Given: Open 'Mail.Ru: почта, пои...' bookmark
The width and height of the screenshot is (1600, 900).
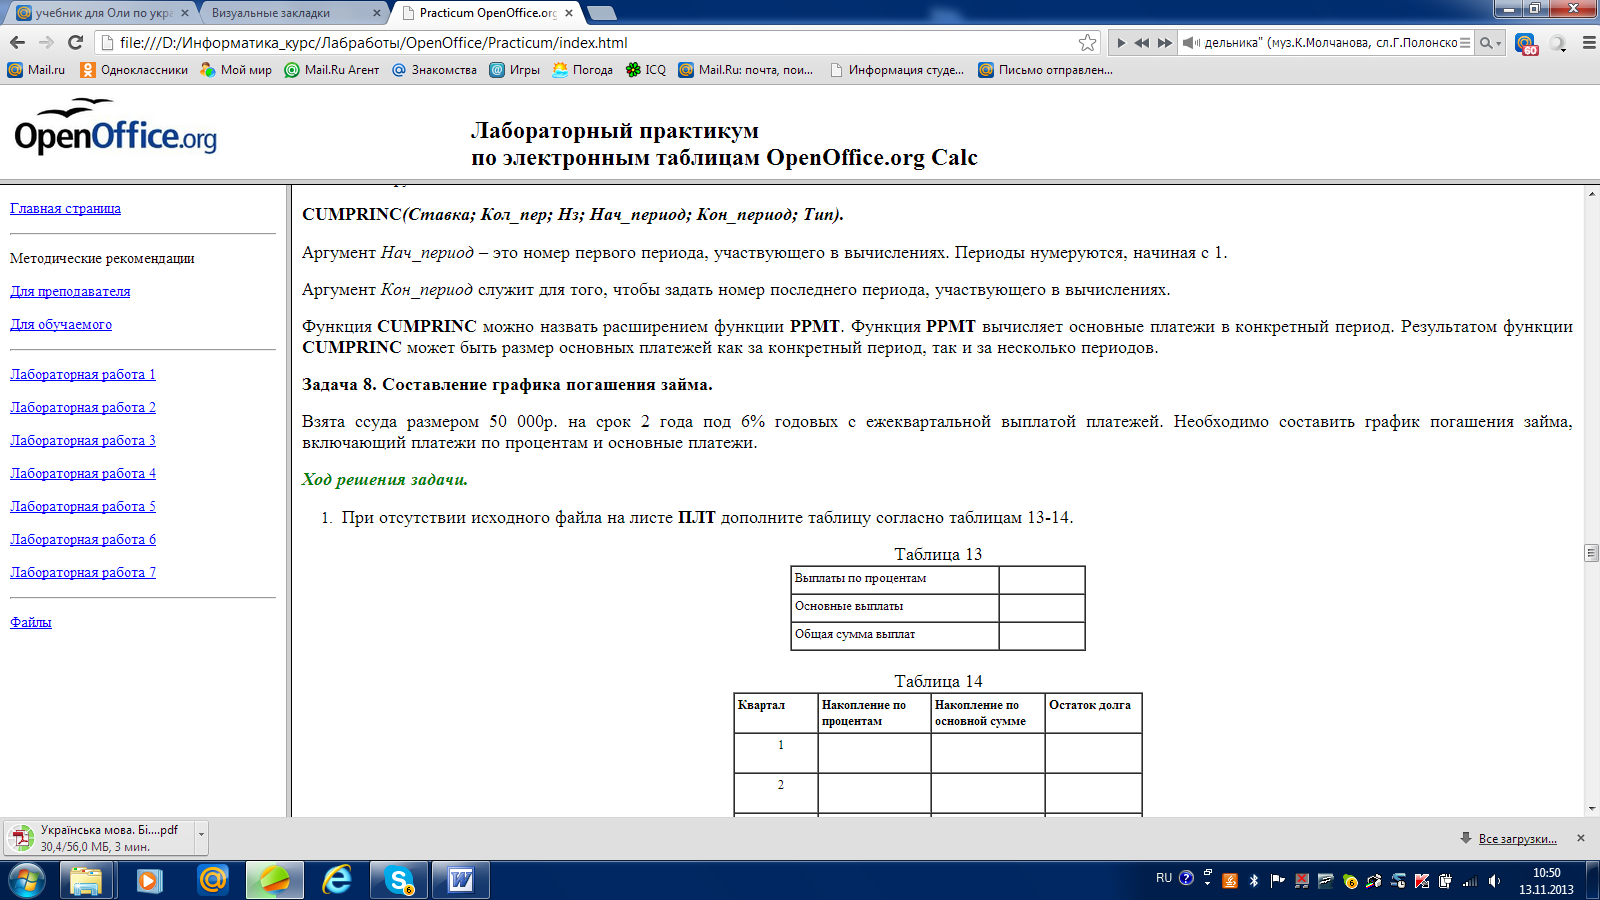Looking at the screenshot, I should pyautogui.click(x=746, y=70).
